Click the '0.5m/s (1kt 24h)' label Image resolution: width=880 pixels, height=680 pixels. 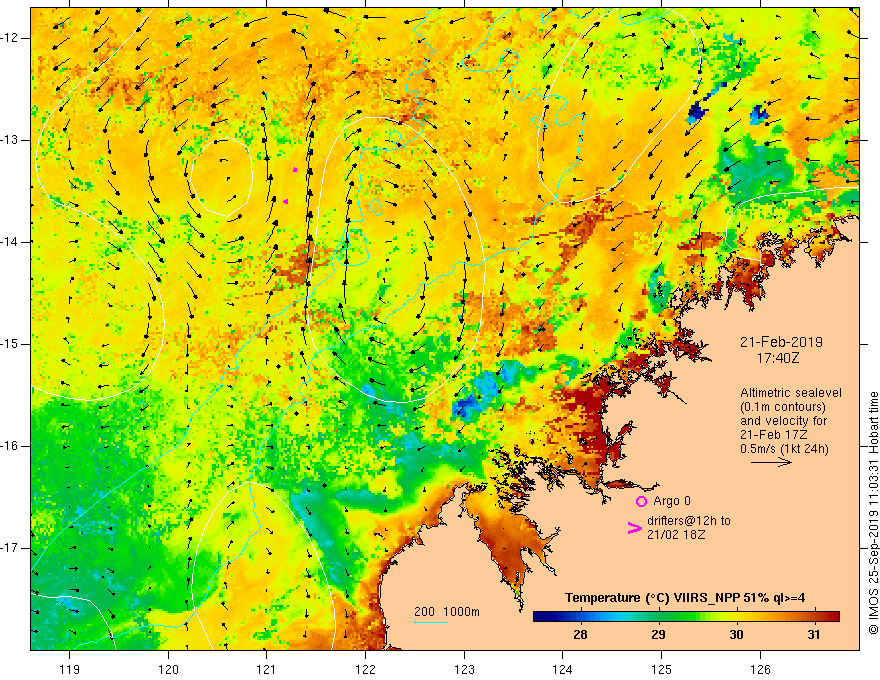click(x=784, y=449)
